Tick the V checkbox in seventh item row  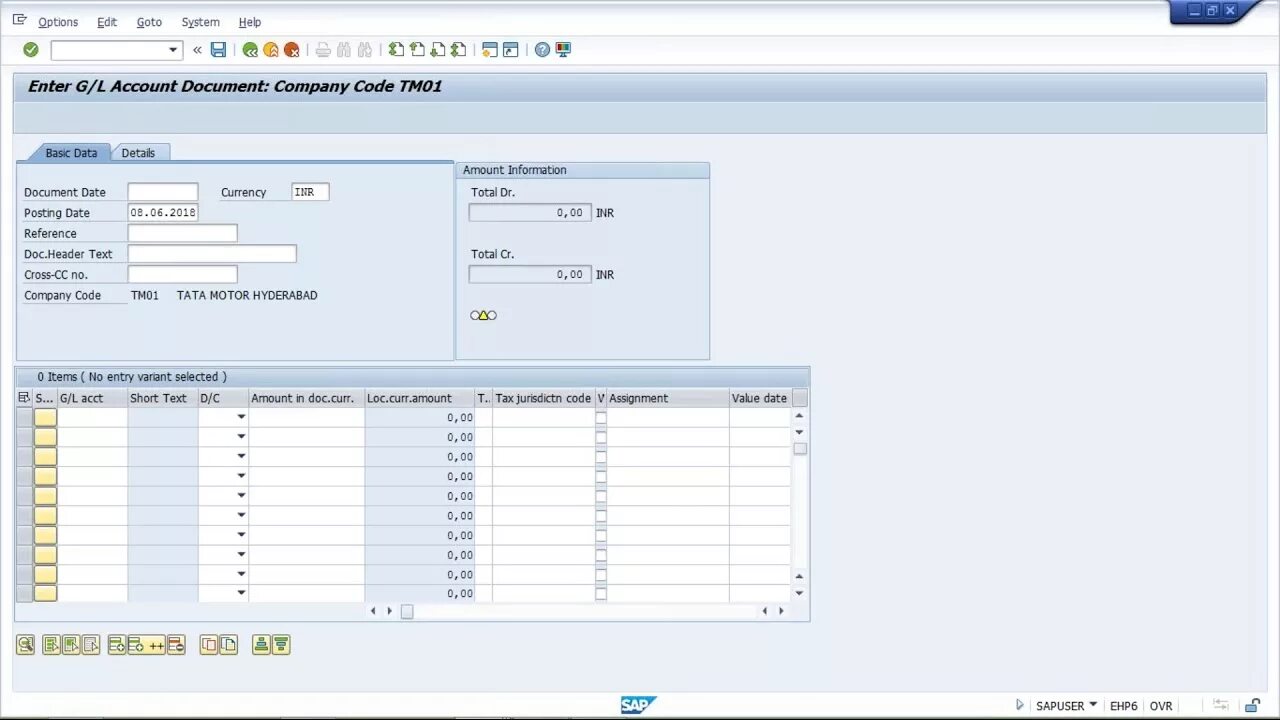[x=601, y=535]
